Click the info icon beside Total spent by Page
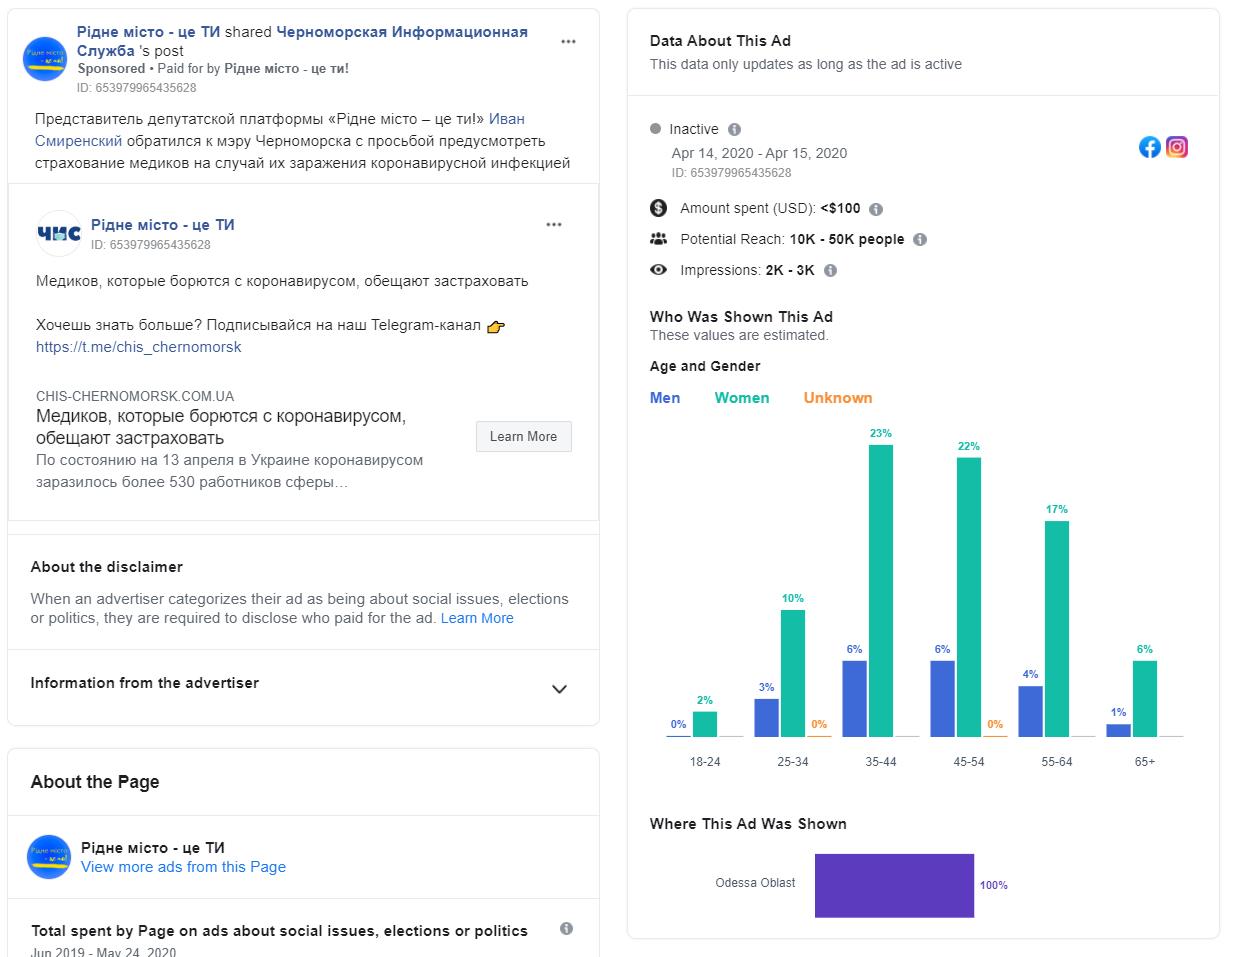 coord(566,929)
